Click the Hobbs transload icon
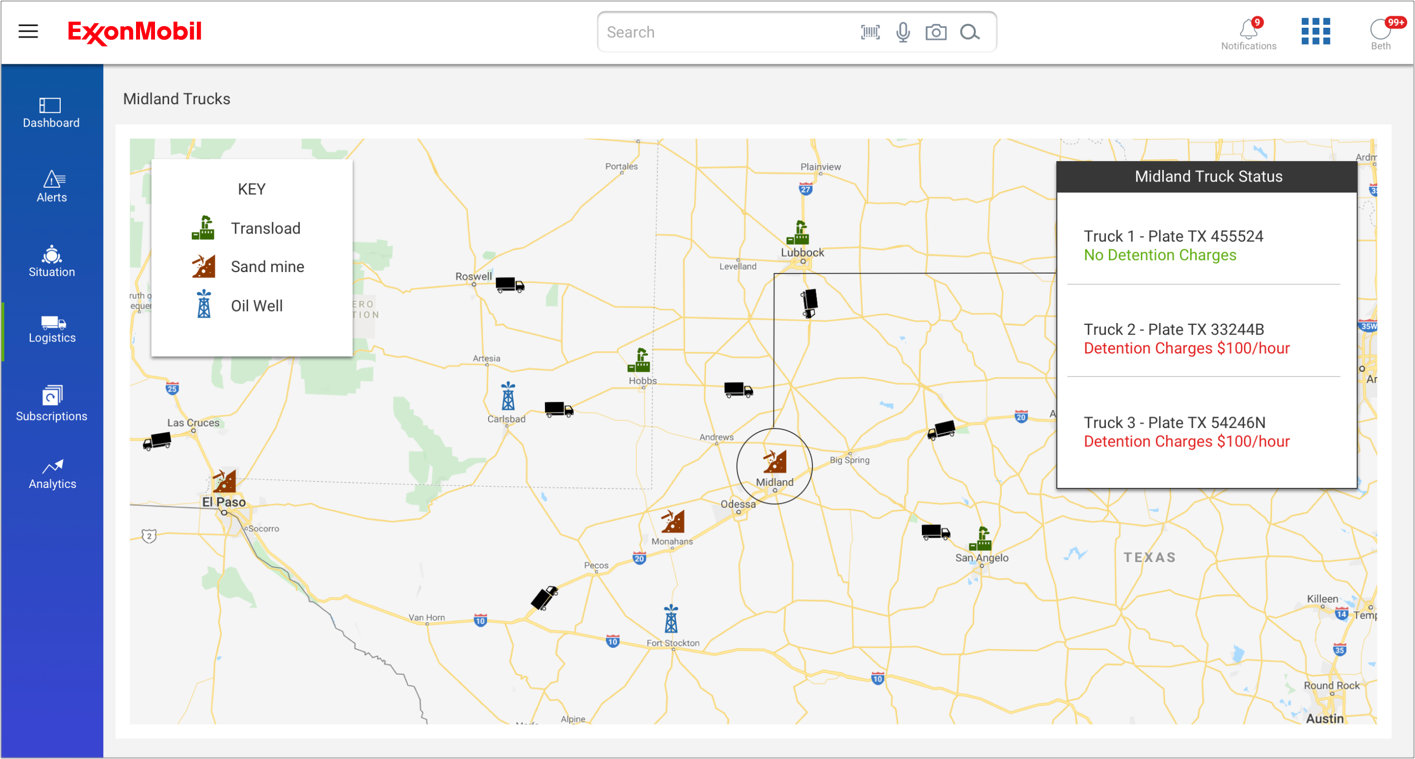 tap(639, 360)
